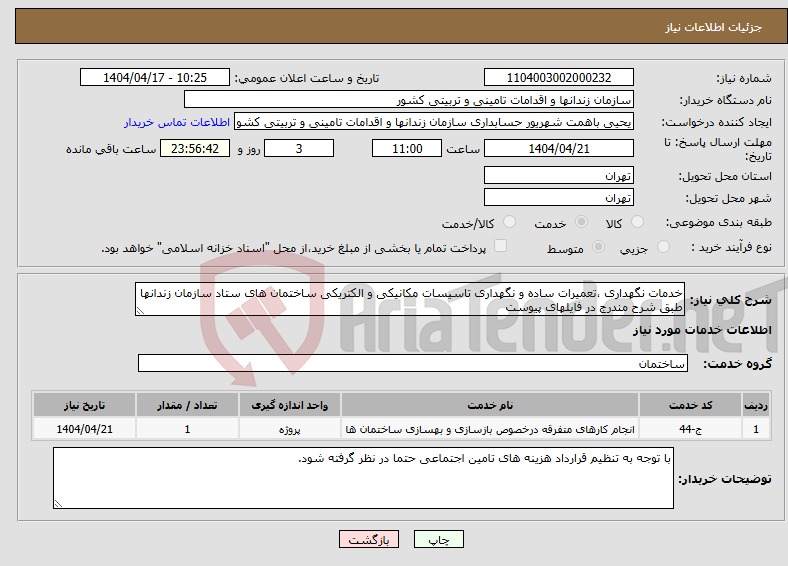Click the request creator name field
788x566 pixels.
click(434, 122)
